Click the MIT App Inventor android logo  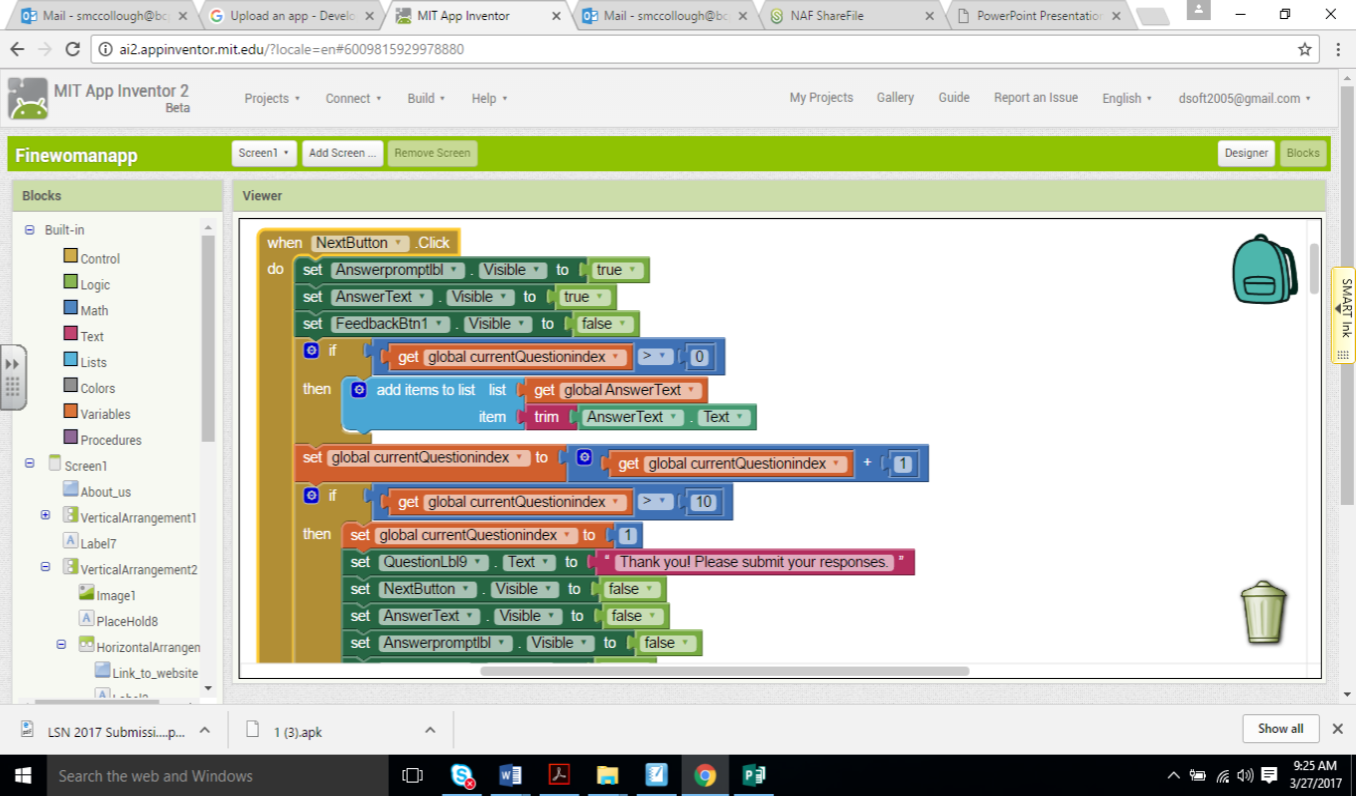[27, 98]
